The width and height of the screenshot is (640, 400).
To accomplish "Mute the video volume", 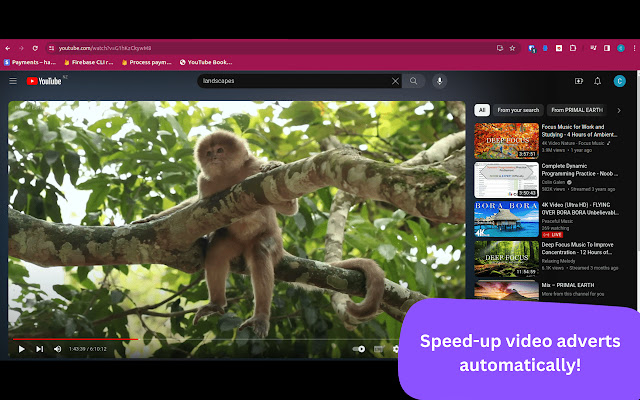I will pos(57,349).
